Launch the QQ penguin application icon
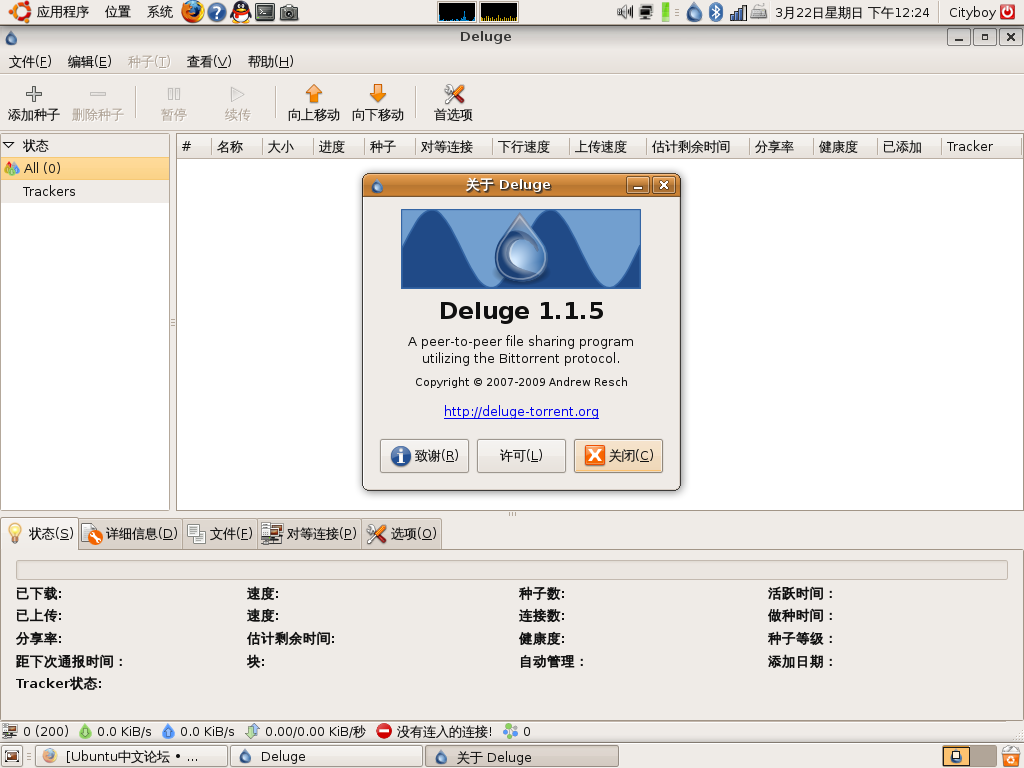 click(241, 12)
